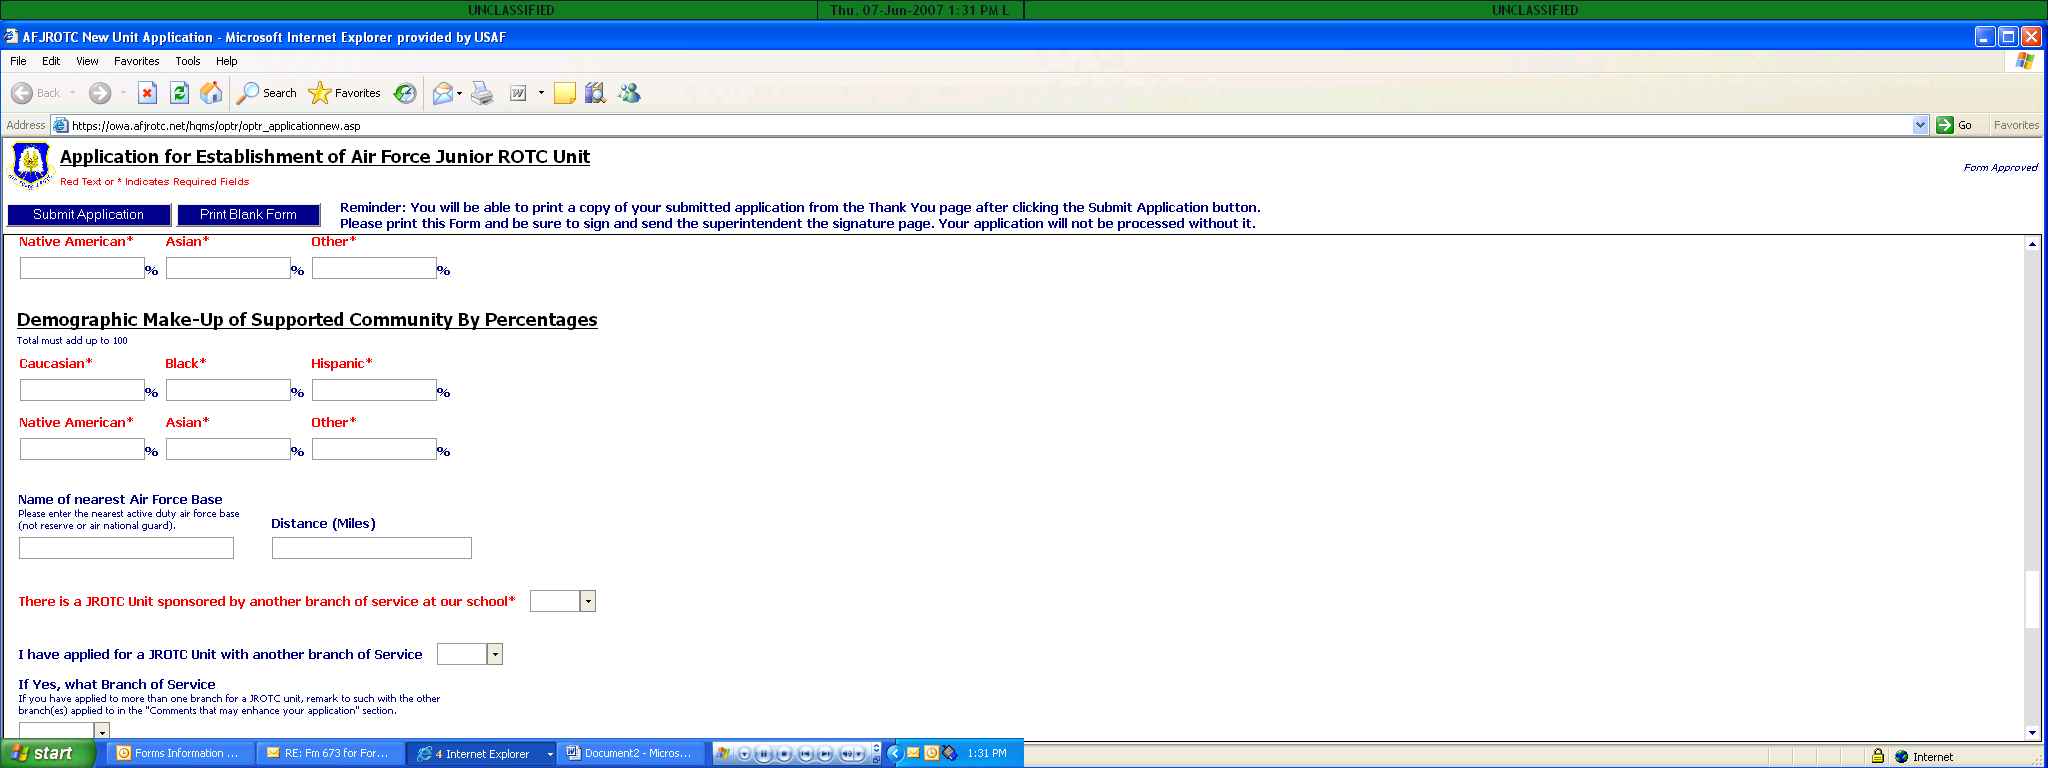This screenshot has height=768, width=2048.
Task: Open the View menu
Action: (87, 61)
